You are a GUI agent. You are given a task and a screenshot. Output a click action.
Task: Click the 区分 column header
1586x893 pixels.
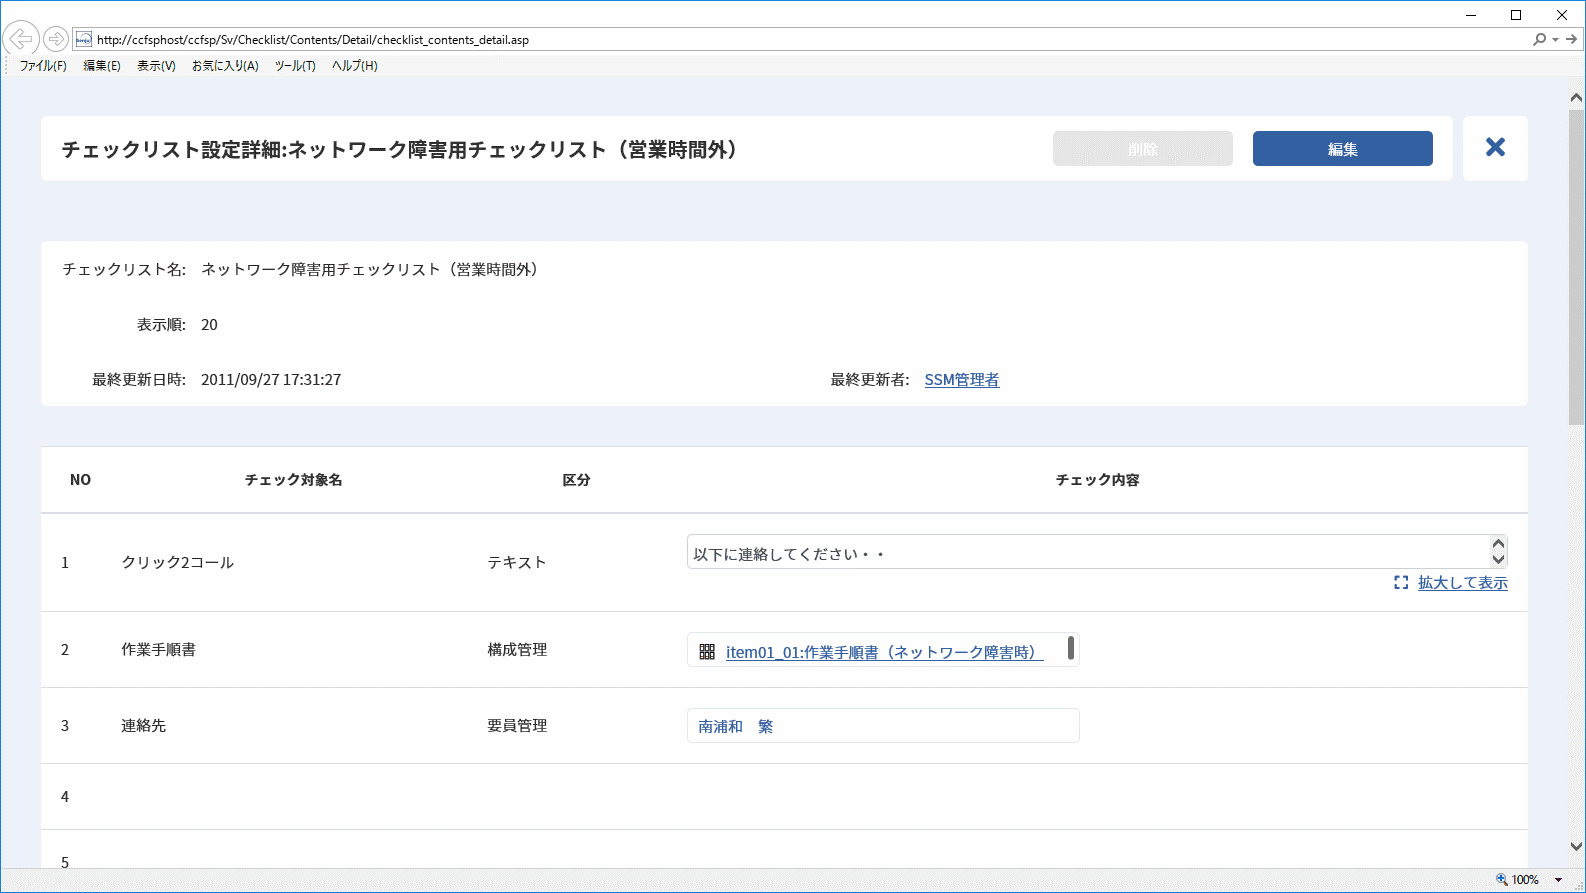pyautogui.click(x=576, y=480)
